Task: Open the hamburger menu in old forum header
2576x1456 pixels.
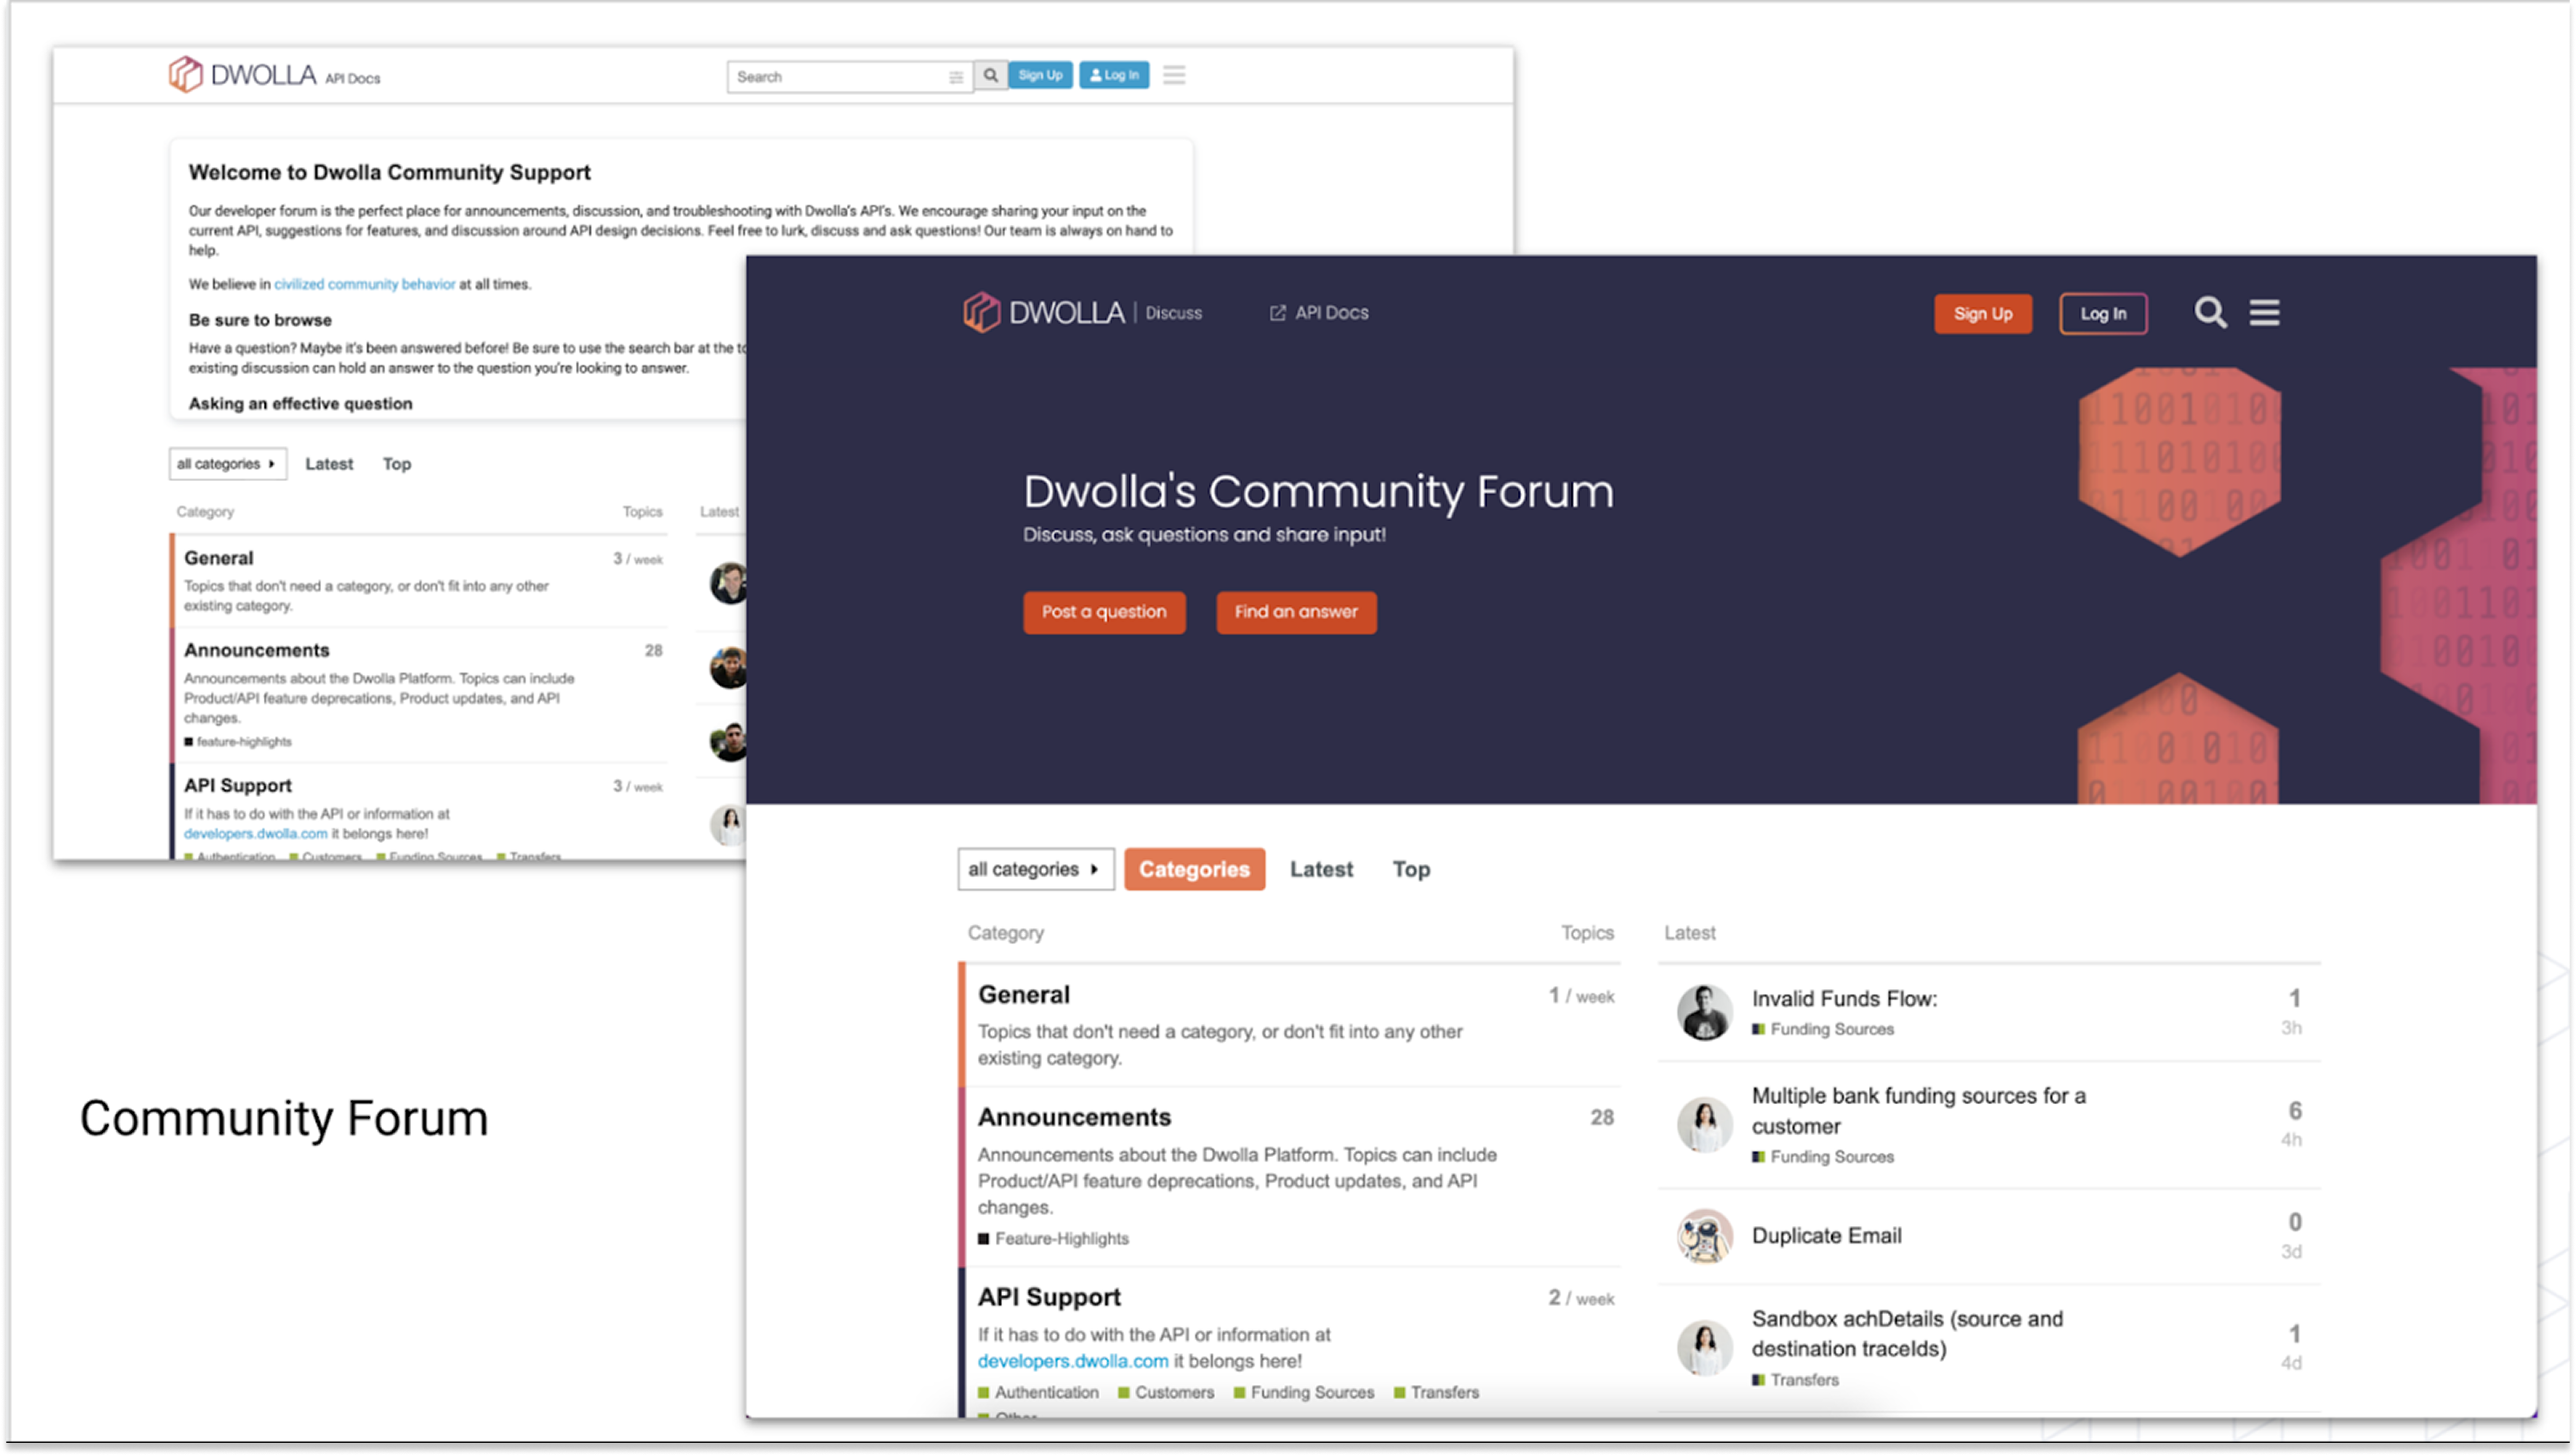Action: pyautogui.click(x=1174, y=75)
